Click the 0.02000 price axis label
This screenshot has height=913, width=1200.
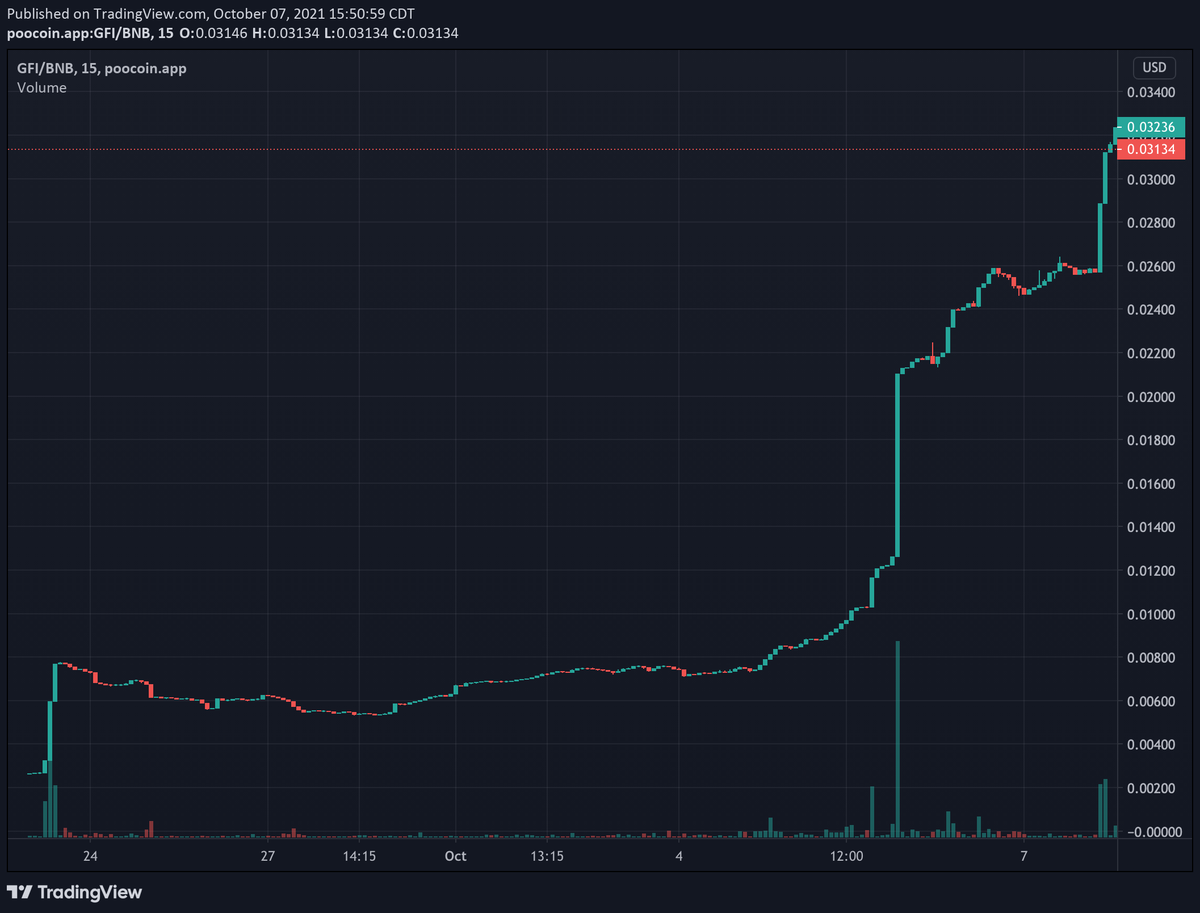point(1150,397)
